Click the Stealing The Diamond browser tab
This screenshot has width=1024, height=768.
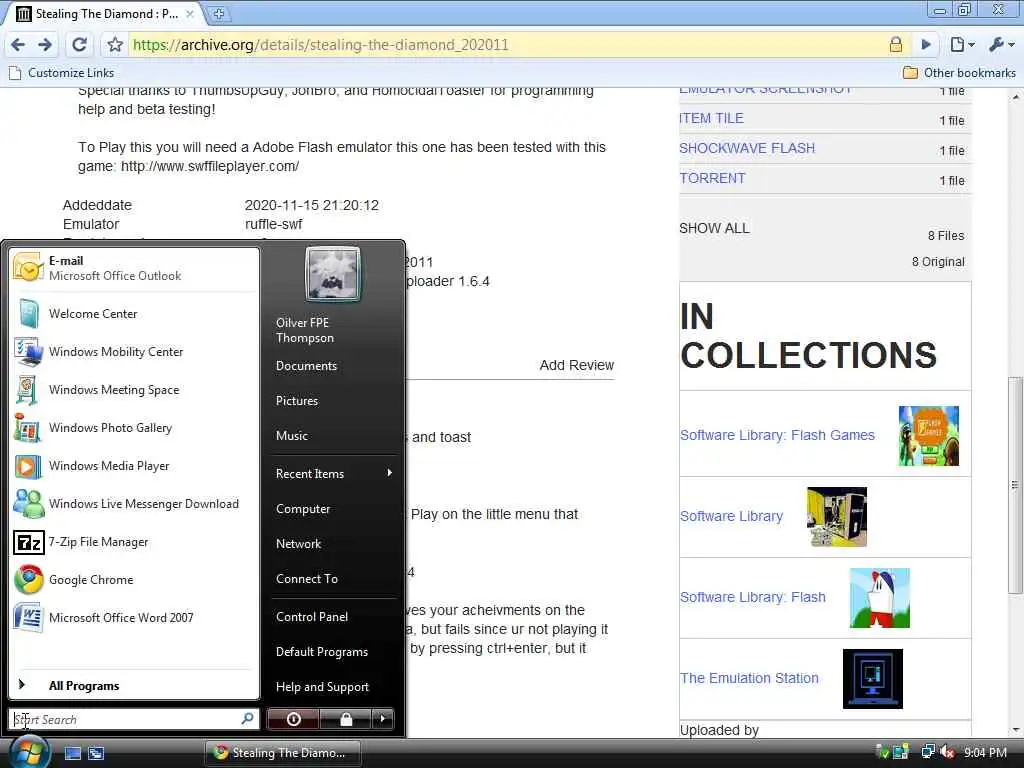(104, 14)
